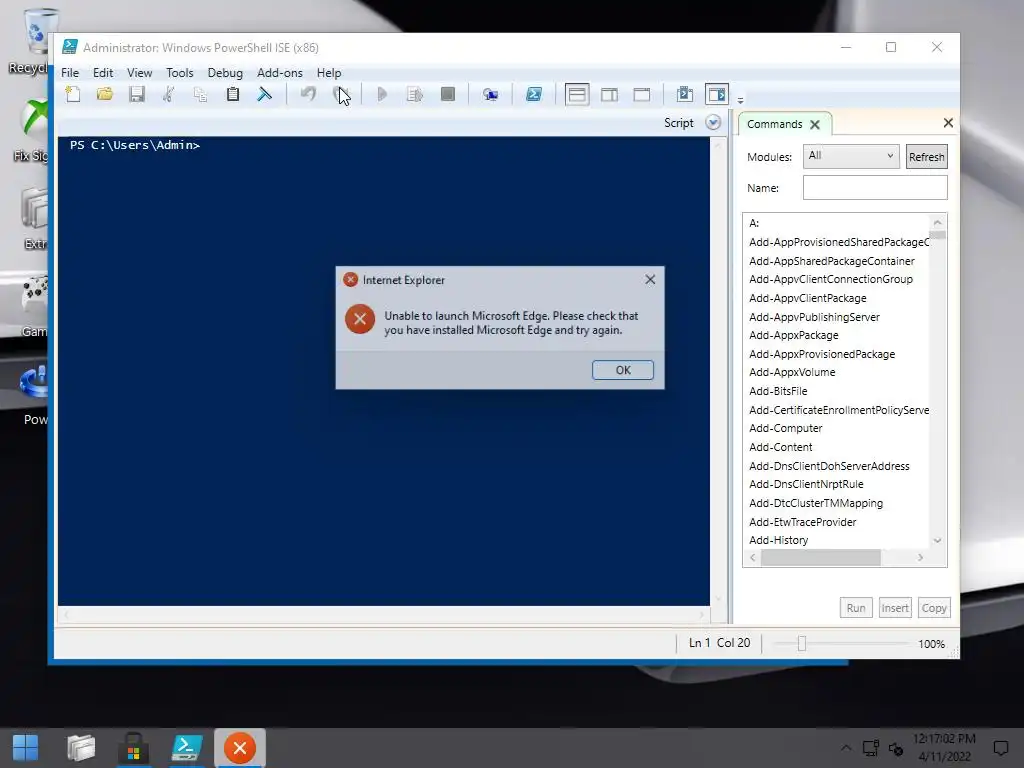Click the commands list horizontal scrollbar

click(x=820, y=558)
